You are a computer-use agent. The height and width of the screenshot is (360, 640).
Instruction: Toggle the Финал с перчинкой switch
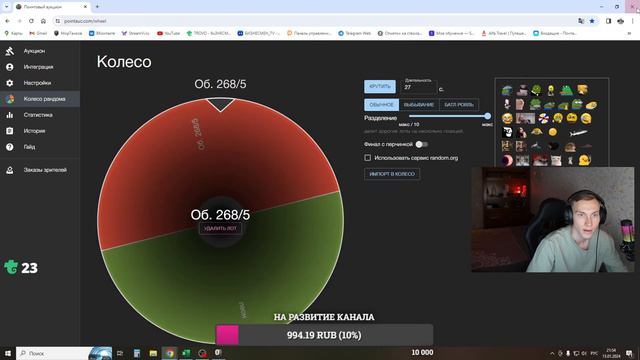pyautogui.click(x=422, y=144)
